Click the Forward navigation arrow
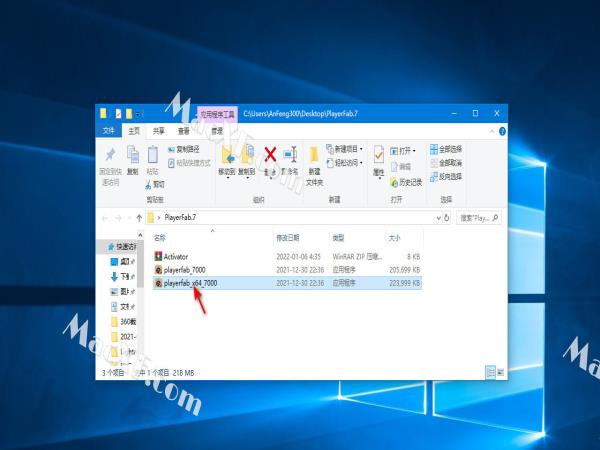The width and height of the screenshot is (600, 450). [118, 218]
